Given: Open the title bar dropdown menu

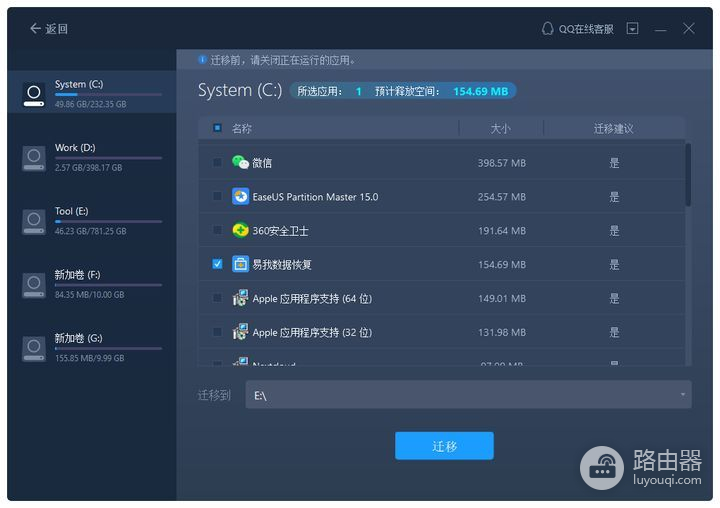Looking at the screenshot, I should pyautogui.click(x=632, y=29).
